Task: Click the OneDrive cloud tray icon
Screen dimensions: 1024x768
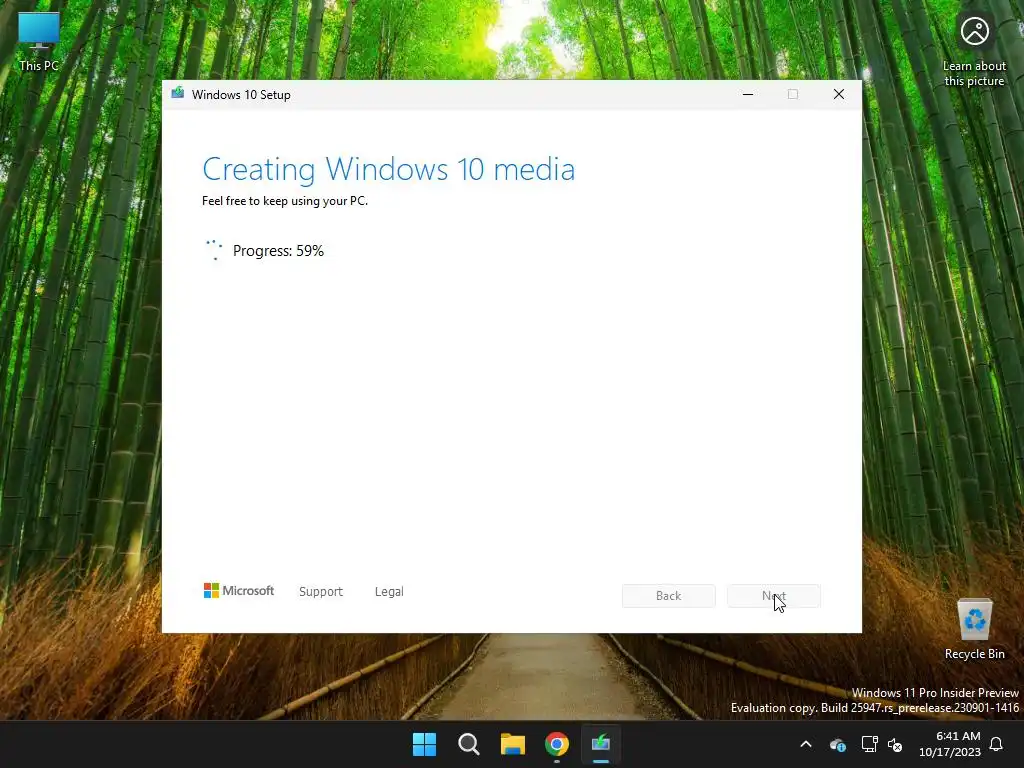Action: (x=838, y=744)
